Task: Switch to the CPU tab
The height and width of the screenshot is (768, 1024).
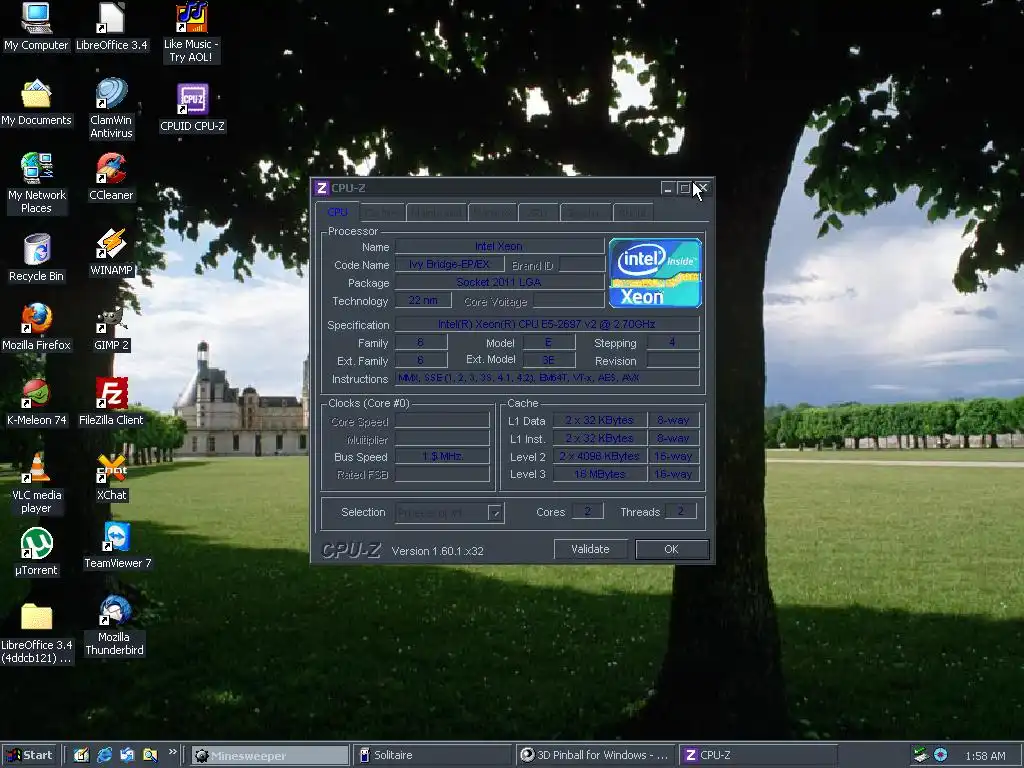Action: coord(337,212)
